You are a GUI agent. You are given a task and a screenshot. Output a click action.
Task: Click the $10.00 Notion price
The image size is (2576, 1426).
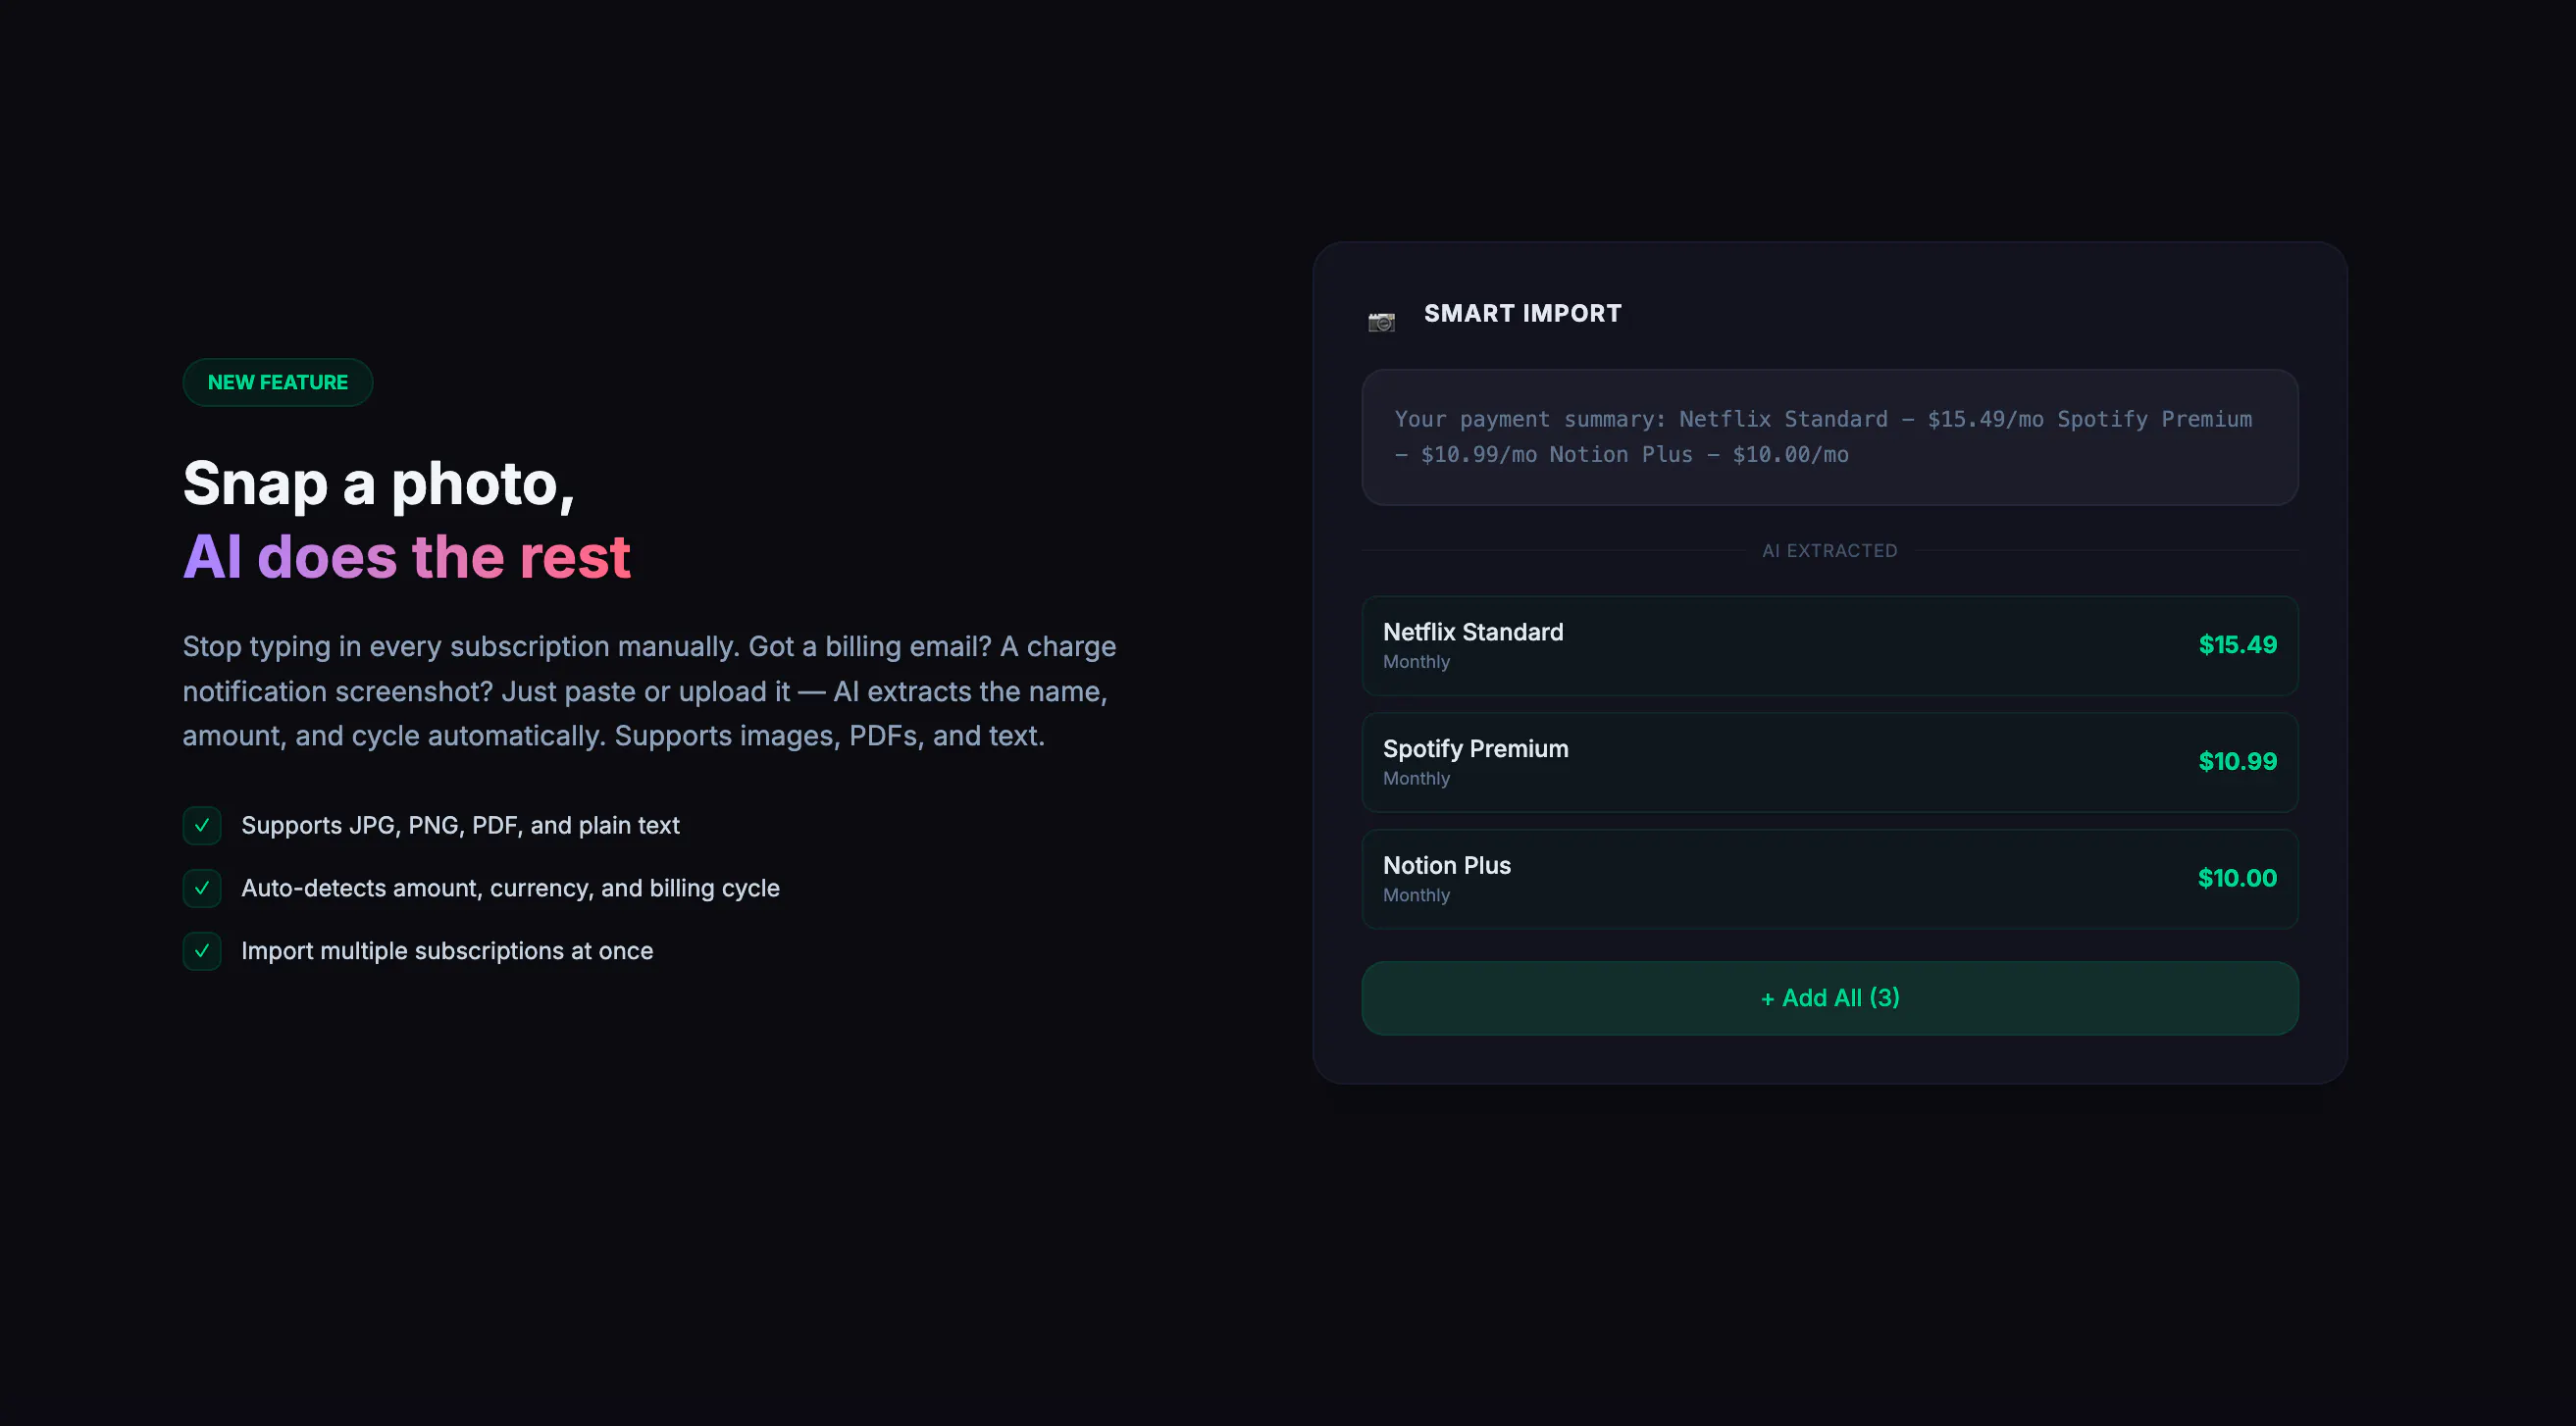[x=2237, y=879]
